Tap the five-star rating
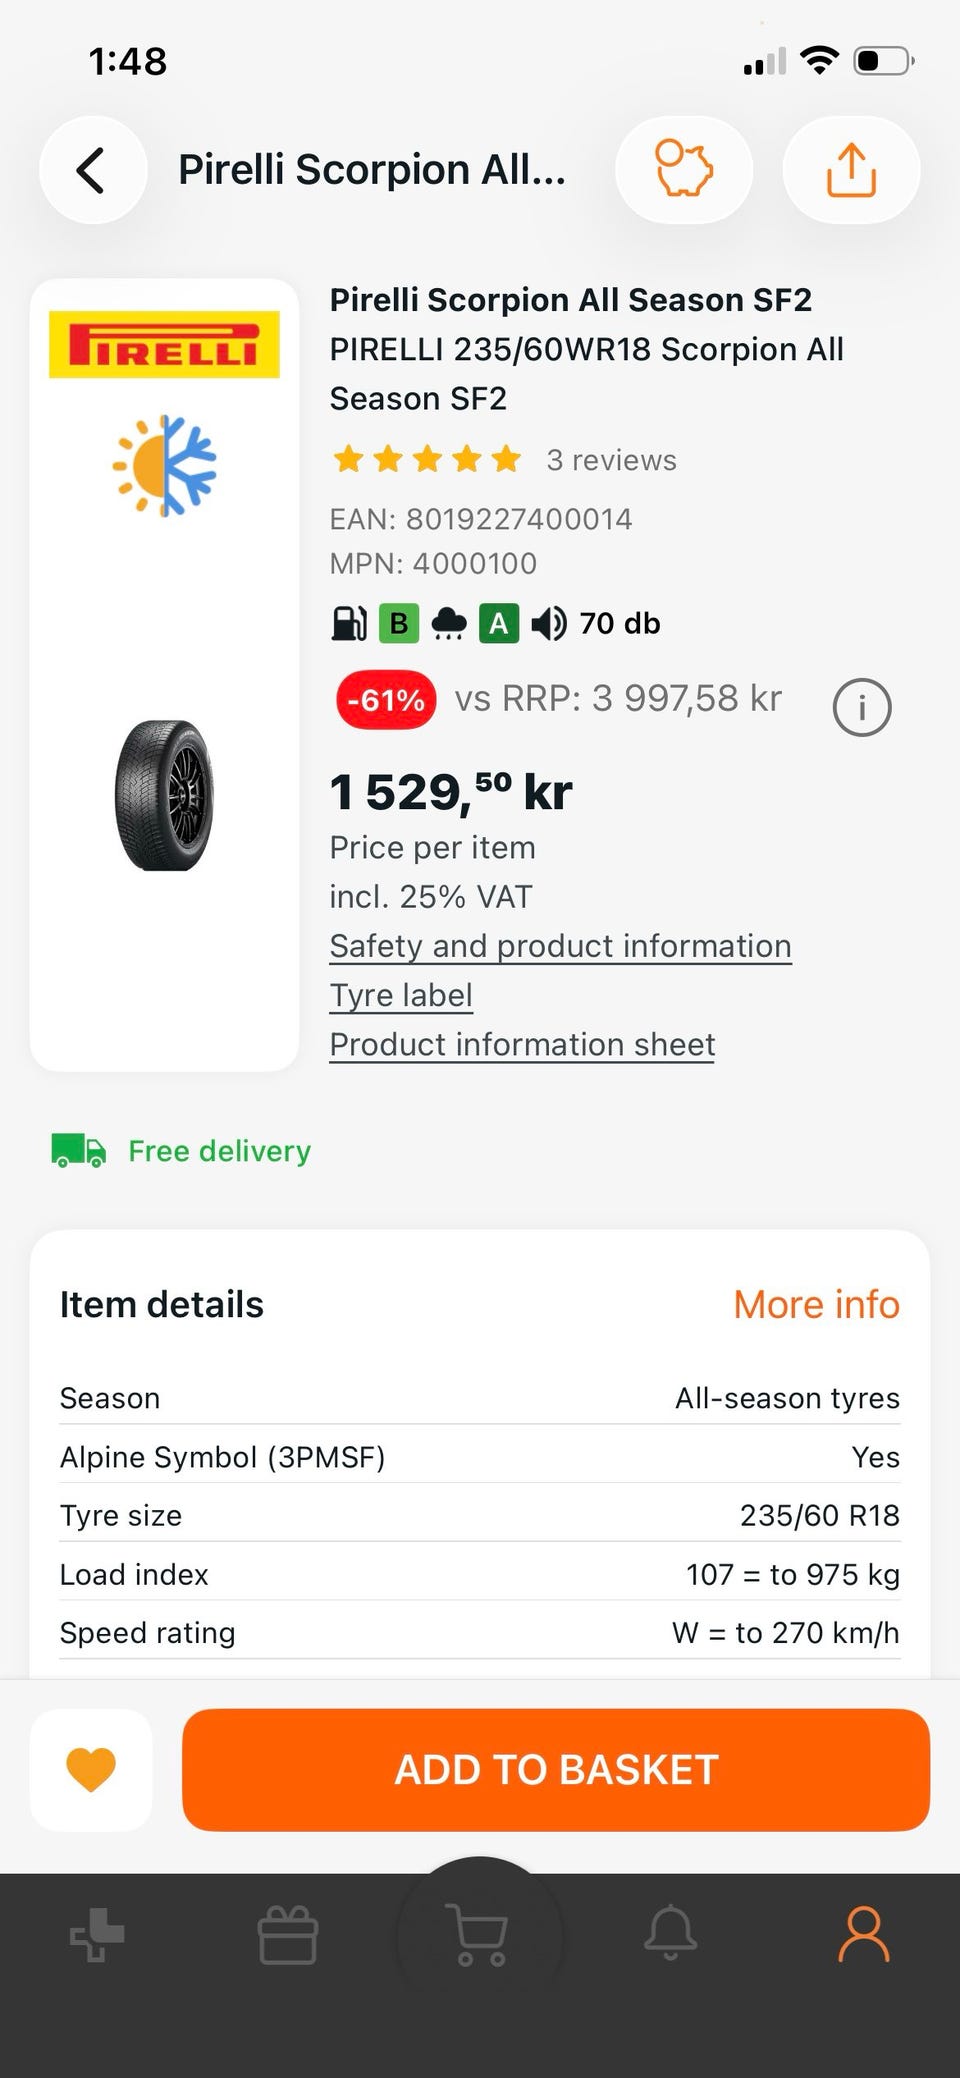The height and width of the screenshot is (2078, 960). click(x=427, y=460)
